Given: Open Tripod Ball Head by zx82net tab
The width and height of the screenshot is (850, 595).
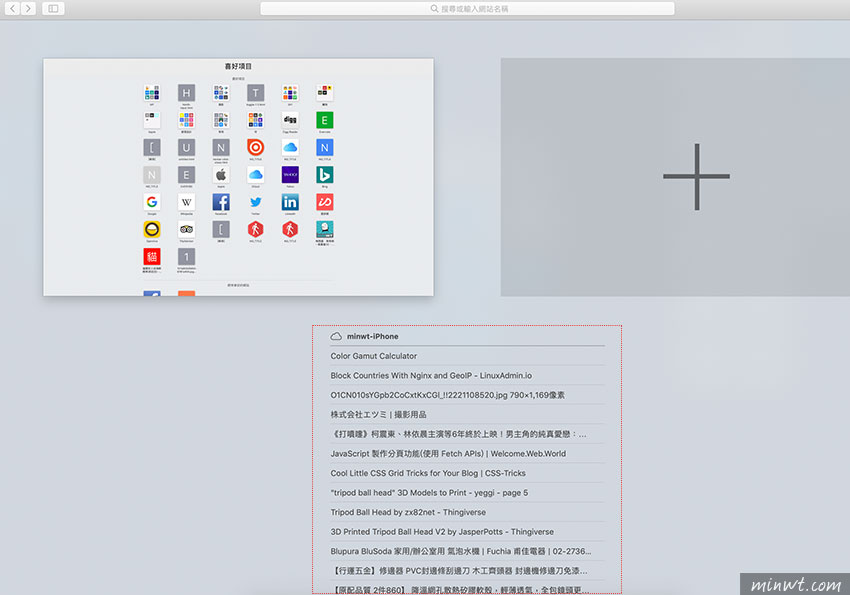Looking at the screenshot, I should tap(467, 512).
